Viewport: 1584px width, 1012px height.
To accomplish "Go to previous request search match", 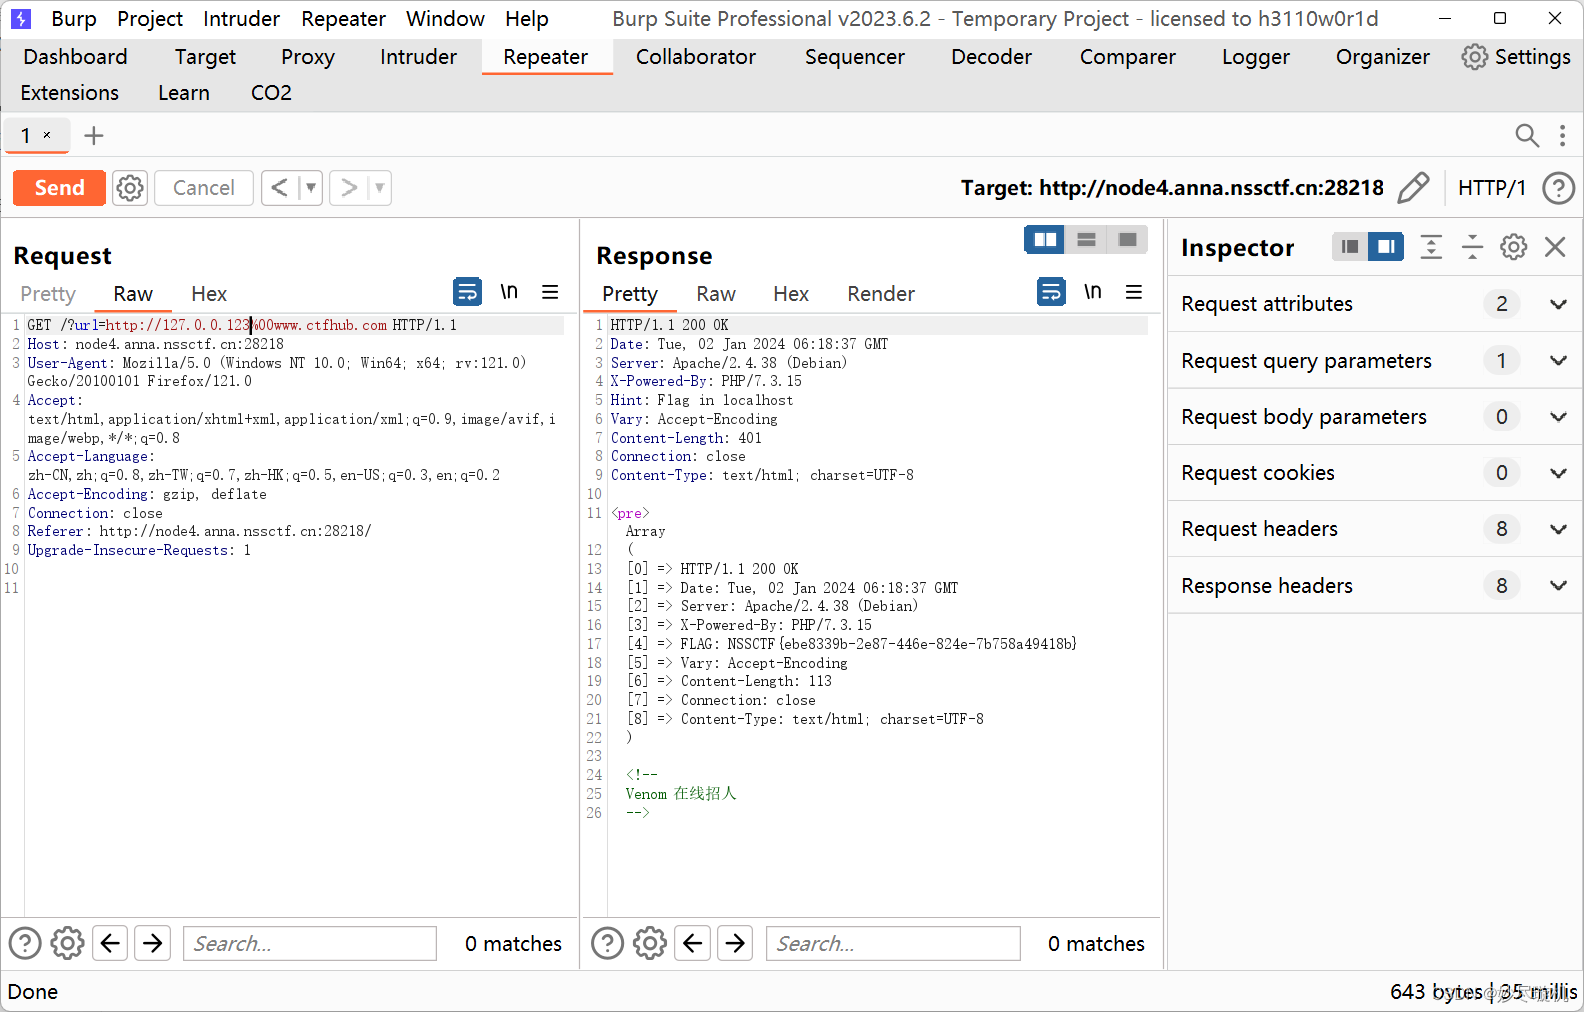I will (111, 943).
